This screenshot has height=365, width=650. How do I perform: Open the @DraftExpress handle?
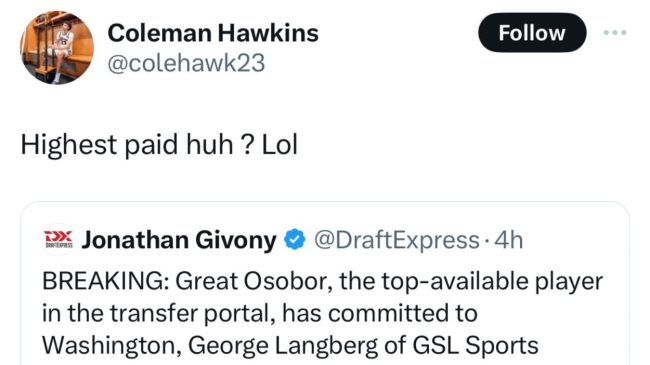coord(397,240)
